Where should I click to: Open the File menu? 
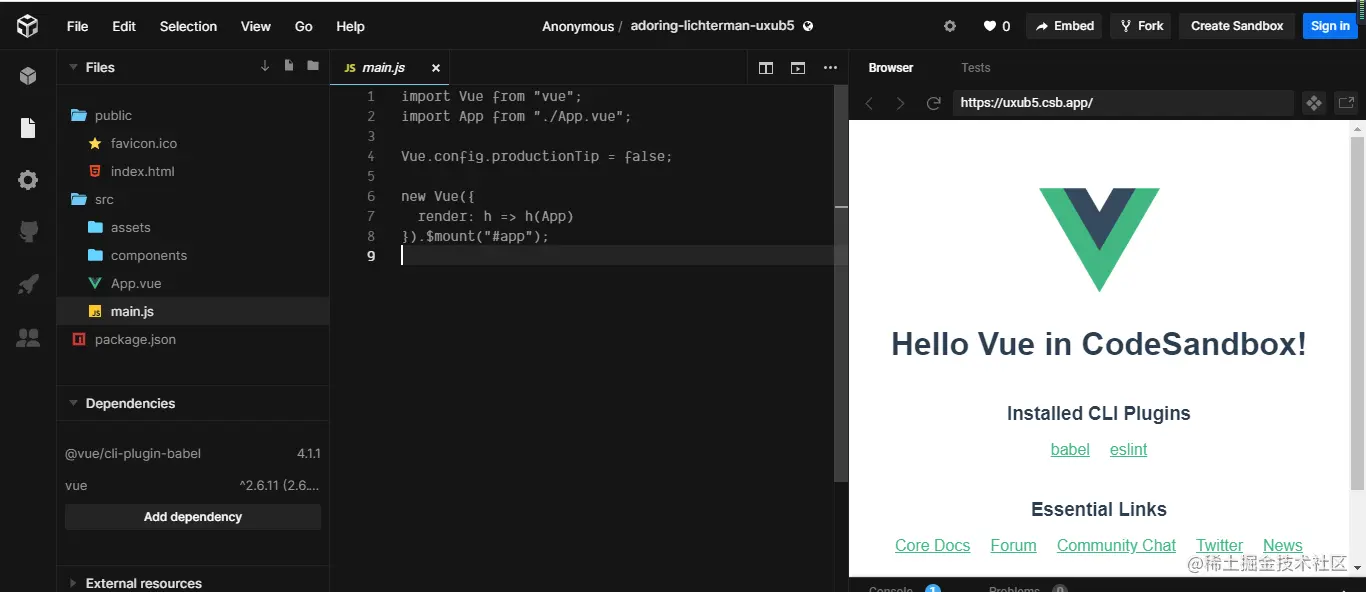pyautogui.click(x=77, y=26)
